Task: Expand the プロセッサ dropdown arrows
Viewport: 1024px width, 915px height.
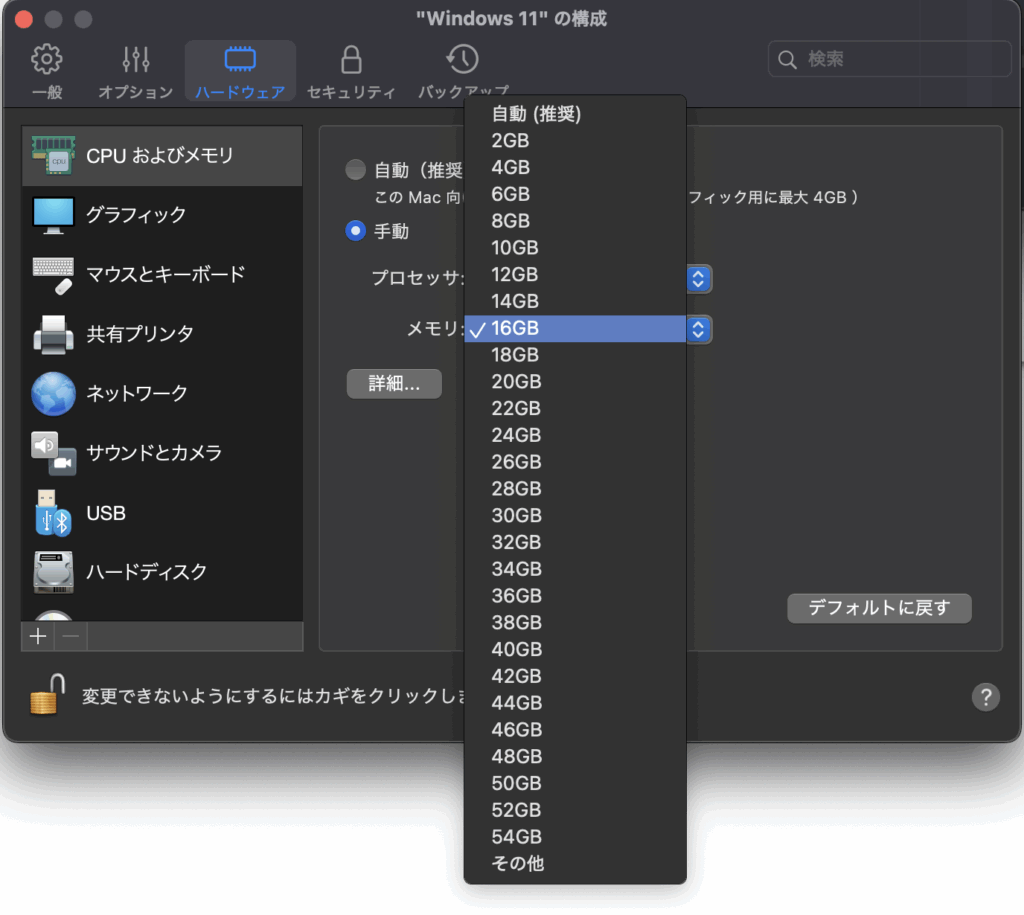Action: tap(699, 279)
